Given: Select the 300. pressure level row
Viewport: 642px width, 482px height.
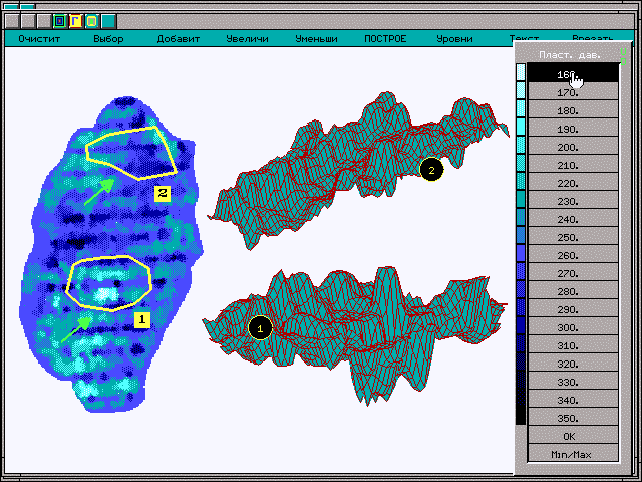Looking at the screenshot, I should coord(568,328).
